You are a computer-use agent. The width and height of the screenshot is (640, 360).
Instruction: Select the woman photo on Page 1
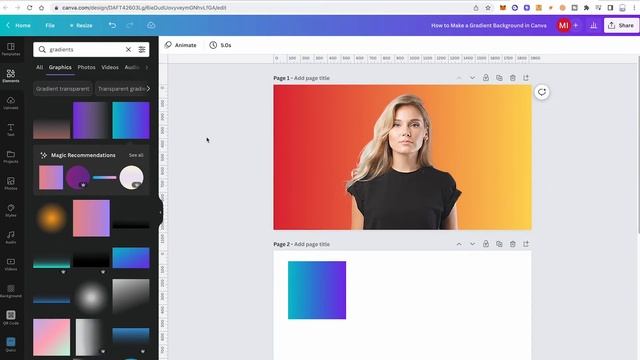(404, 162)
